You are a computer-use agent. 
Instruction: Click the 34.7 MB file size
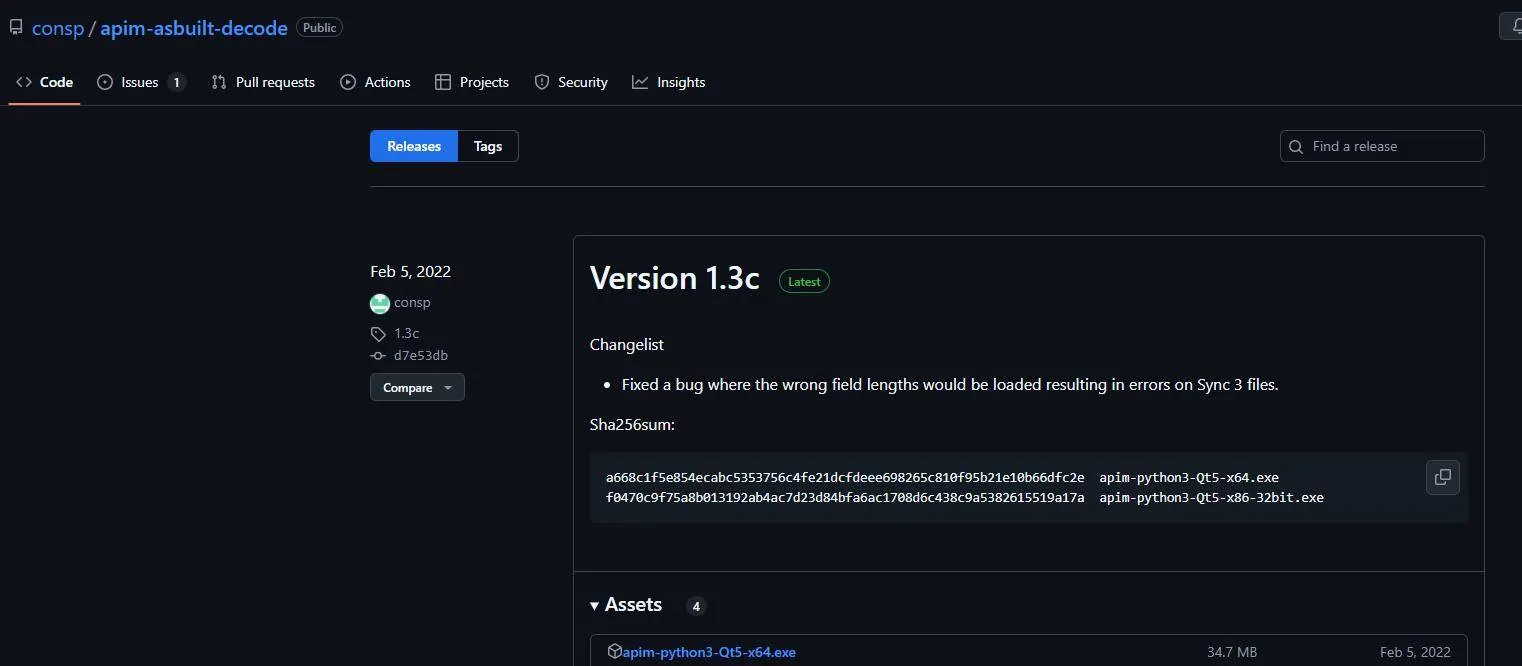1232,652
